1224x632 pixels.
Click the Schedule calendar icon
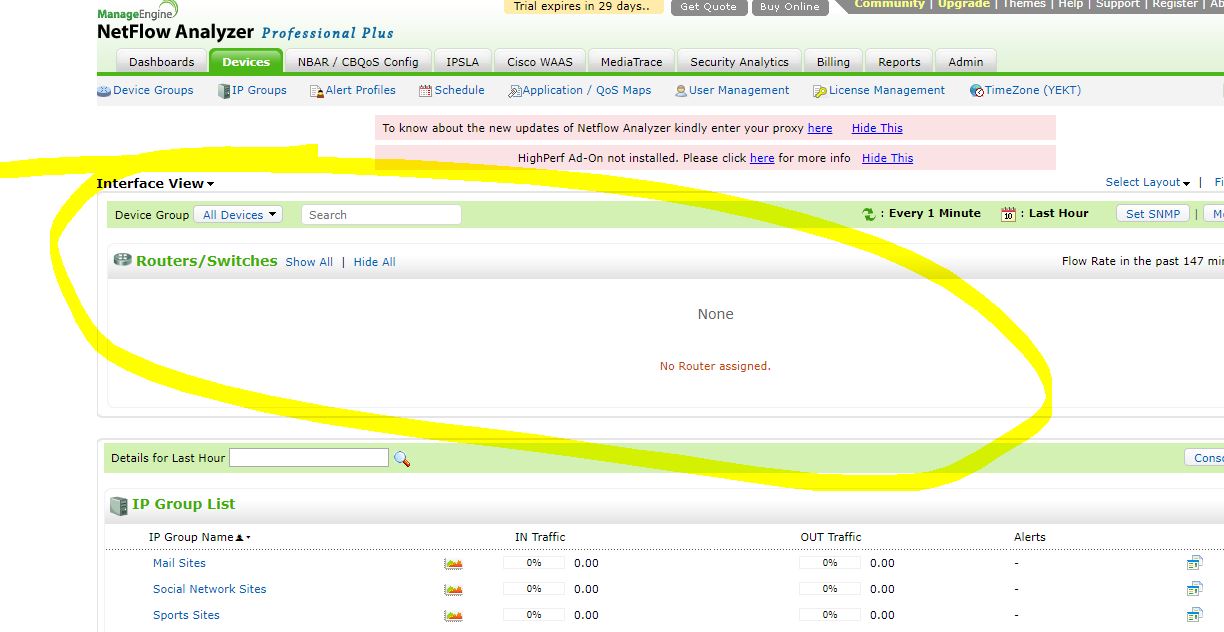(x=425, y=91)
